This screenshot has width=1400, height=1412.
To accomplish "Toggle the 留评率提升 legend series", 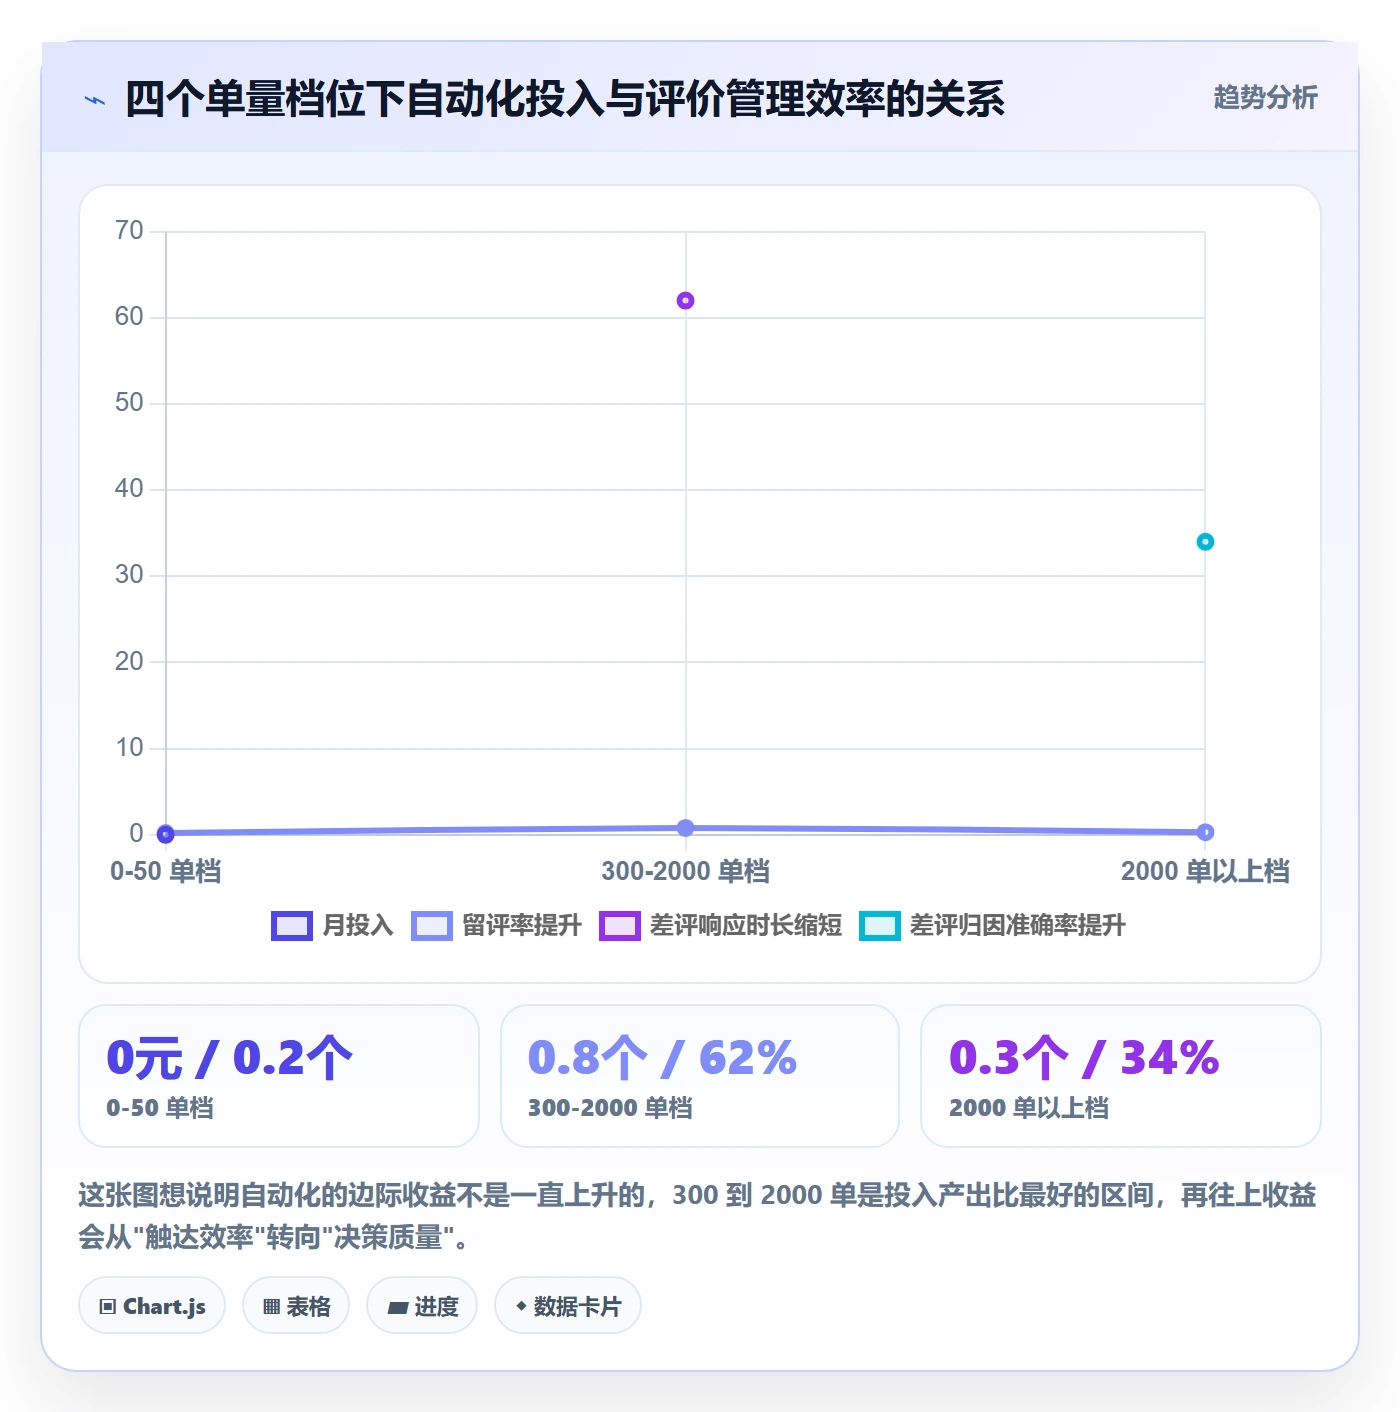I will tap(496, 925).
